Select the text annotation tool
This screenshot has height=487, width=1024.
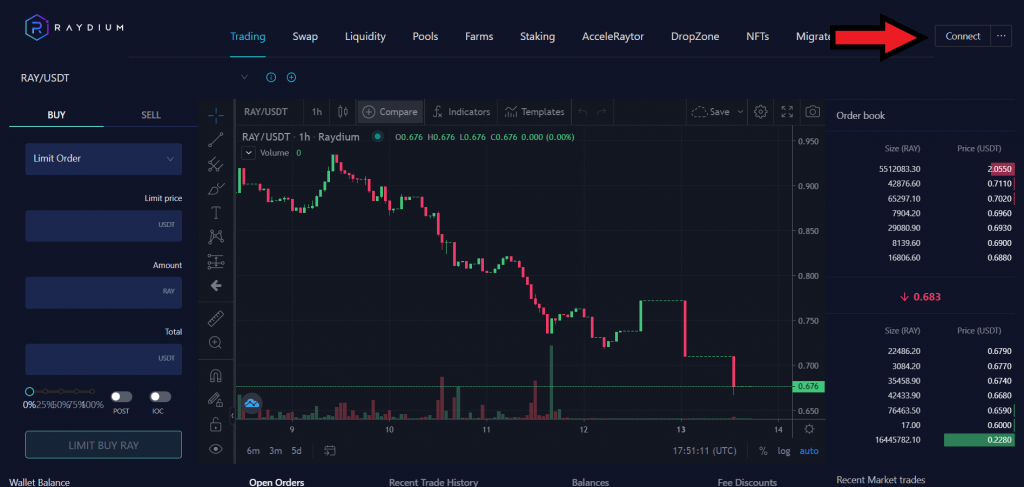(x=215, y=213)
